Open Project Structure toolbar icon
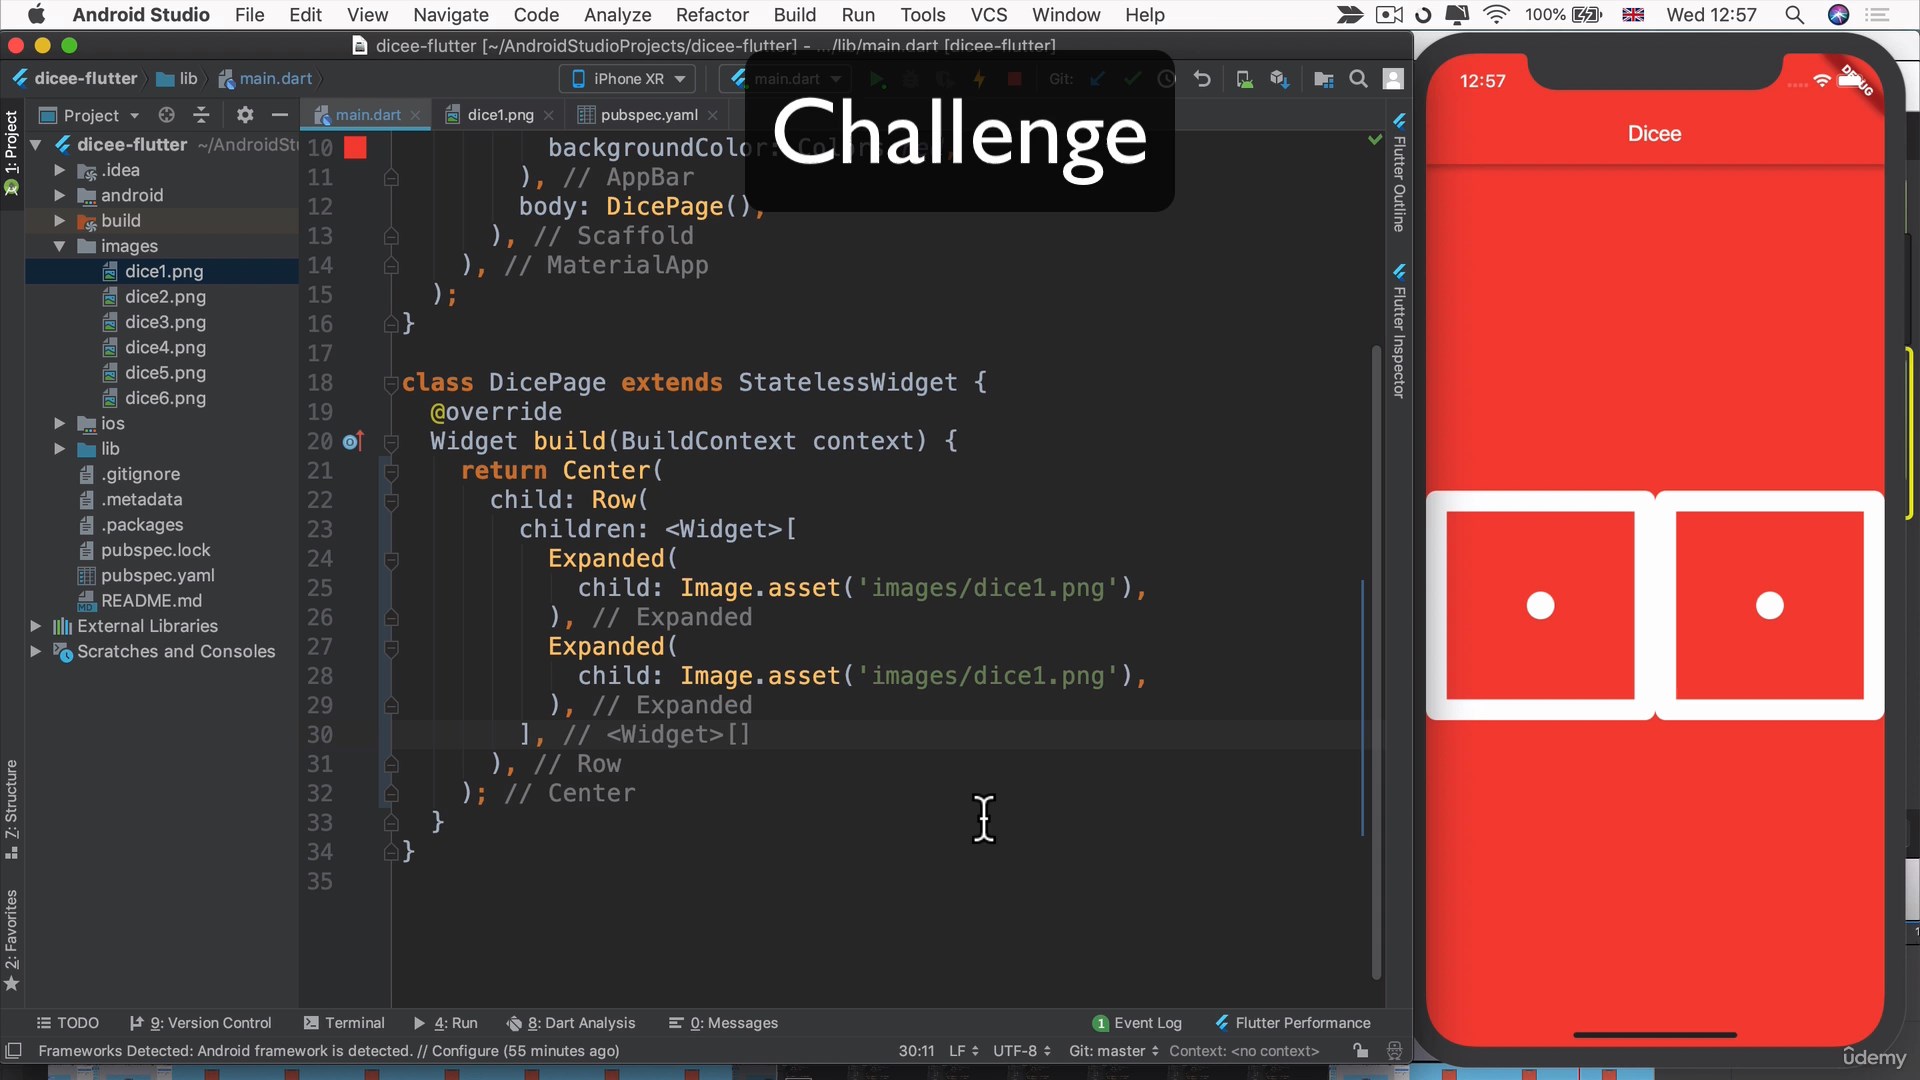Screen dimensions: 1920x1080 (x=1323, y=79)
